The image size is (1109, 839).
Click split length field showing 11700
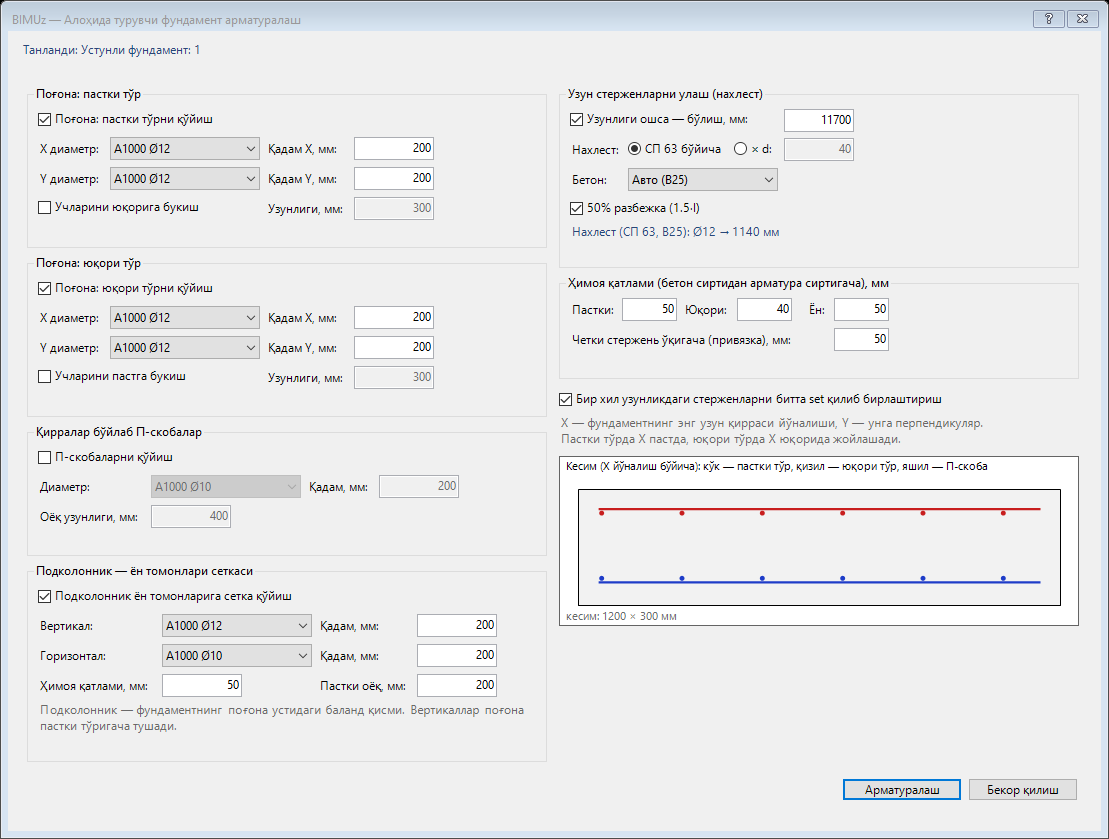tap(819, 120)
